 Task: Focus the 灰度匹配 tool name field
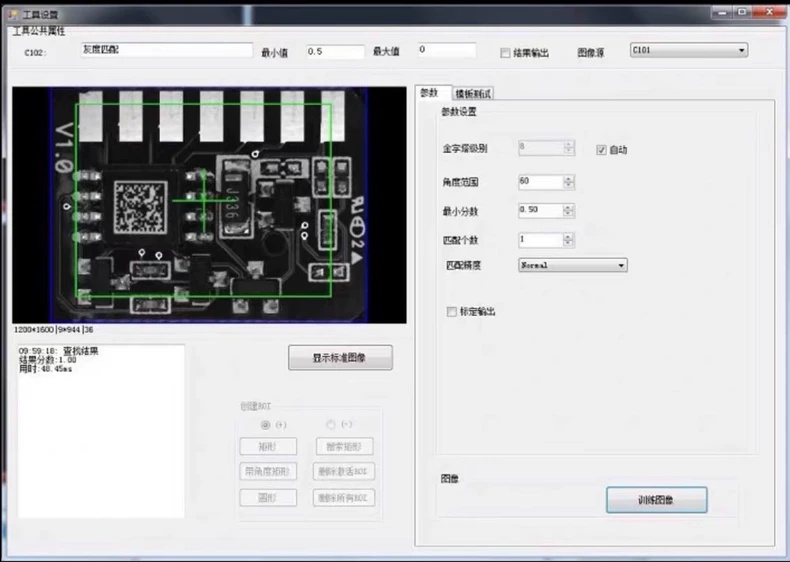click(x=166, y=50)
